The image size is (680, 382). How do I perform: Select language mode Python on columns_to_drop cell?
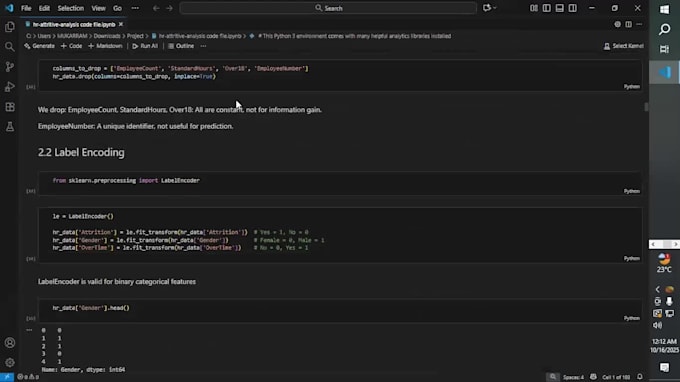pos(631,87)
